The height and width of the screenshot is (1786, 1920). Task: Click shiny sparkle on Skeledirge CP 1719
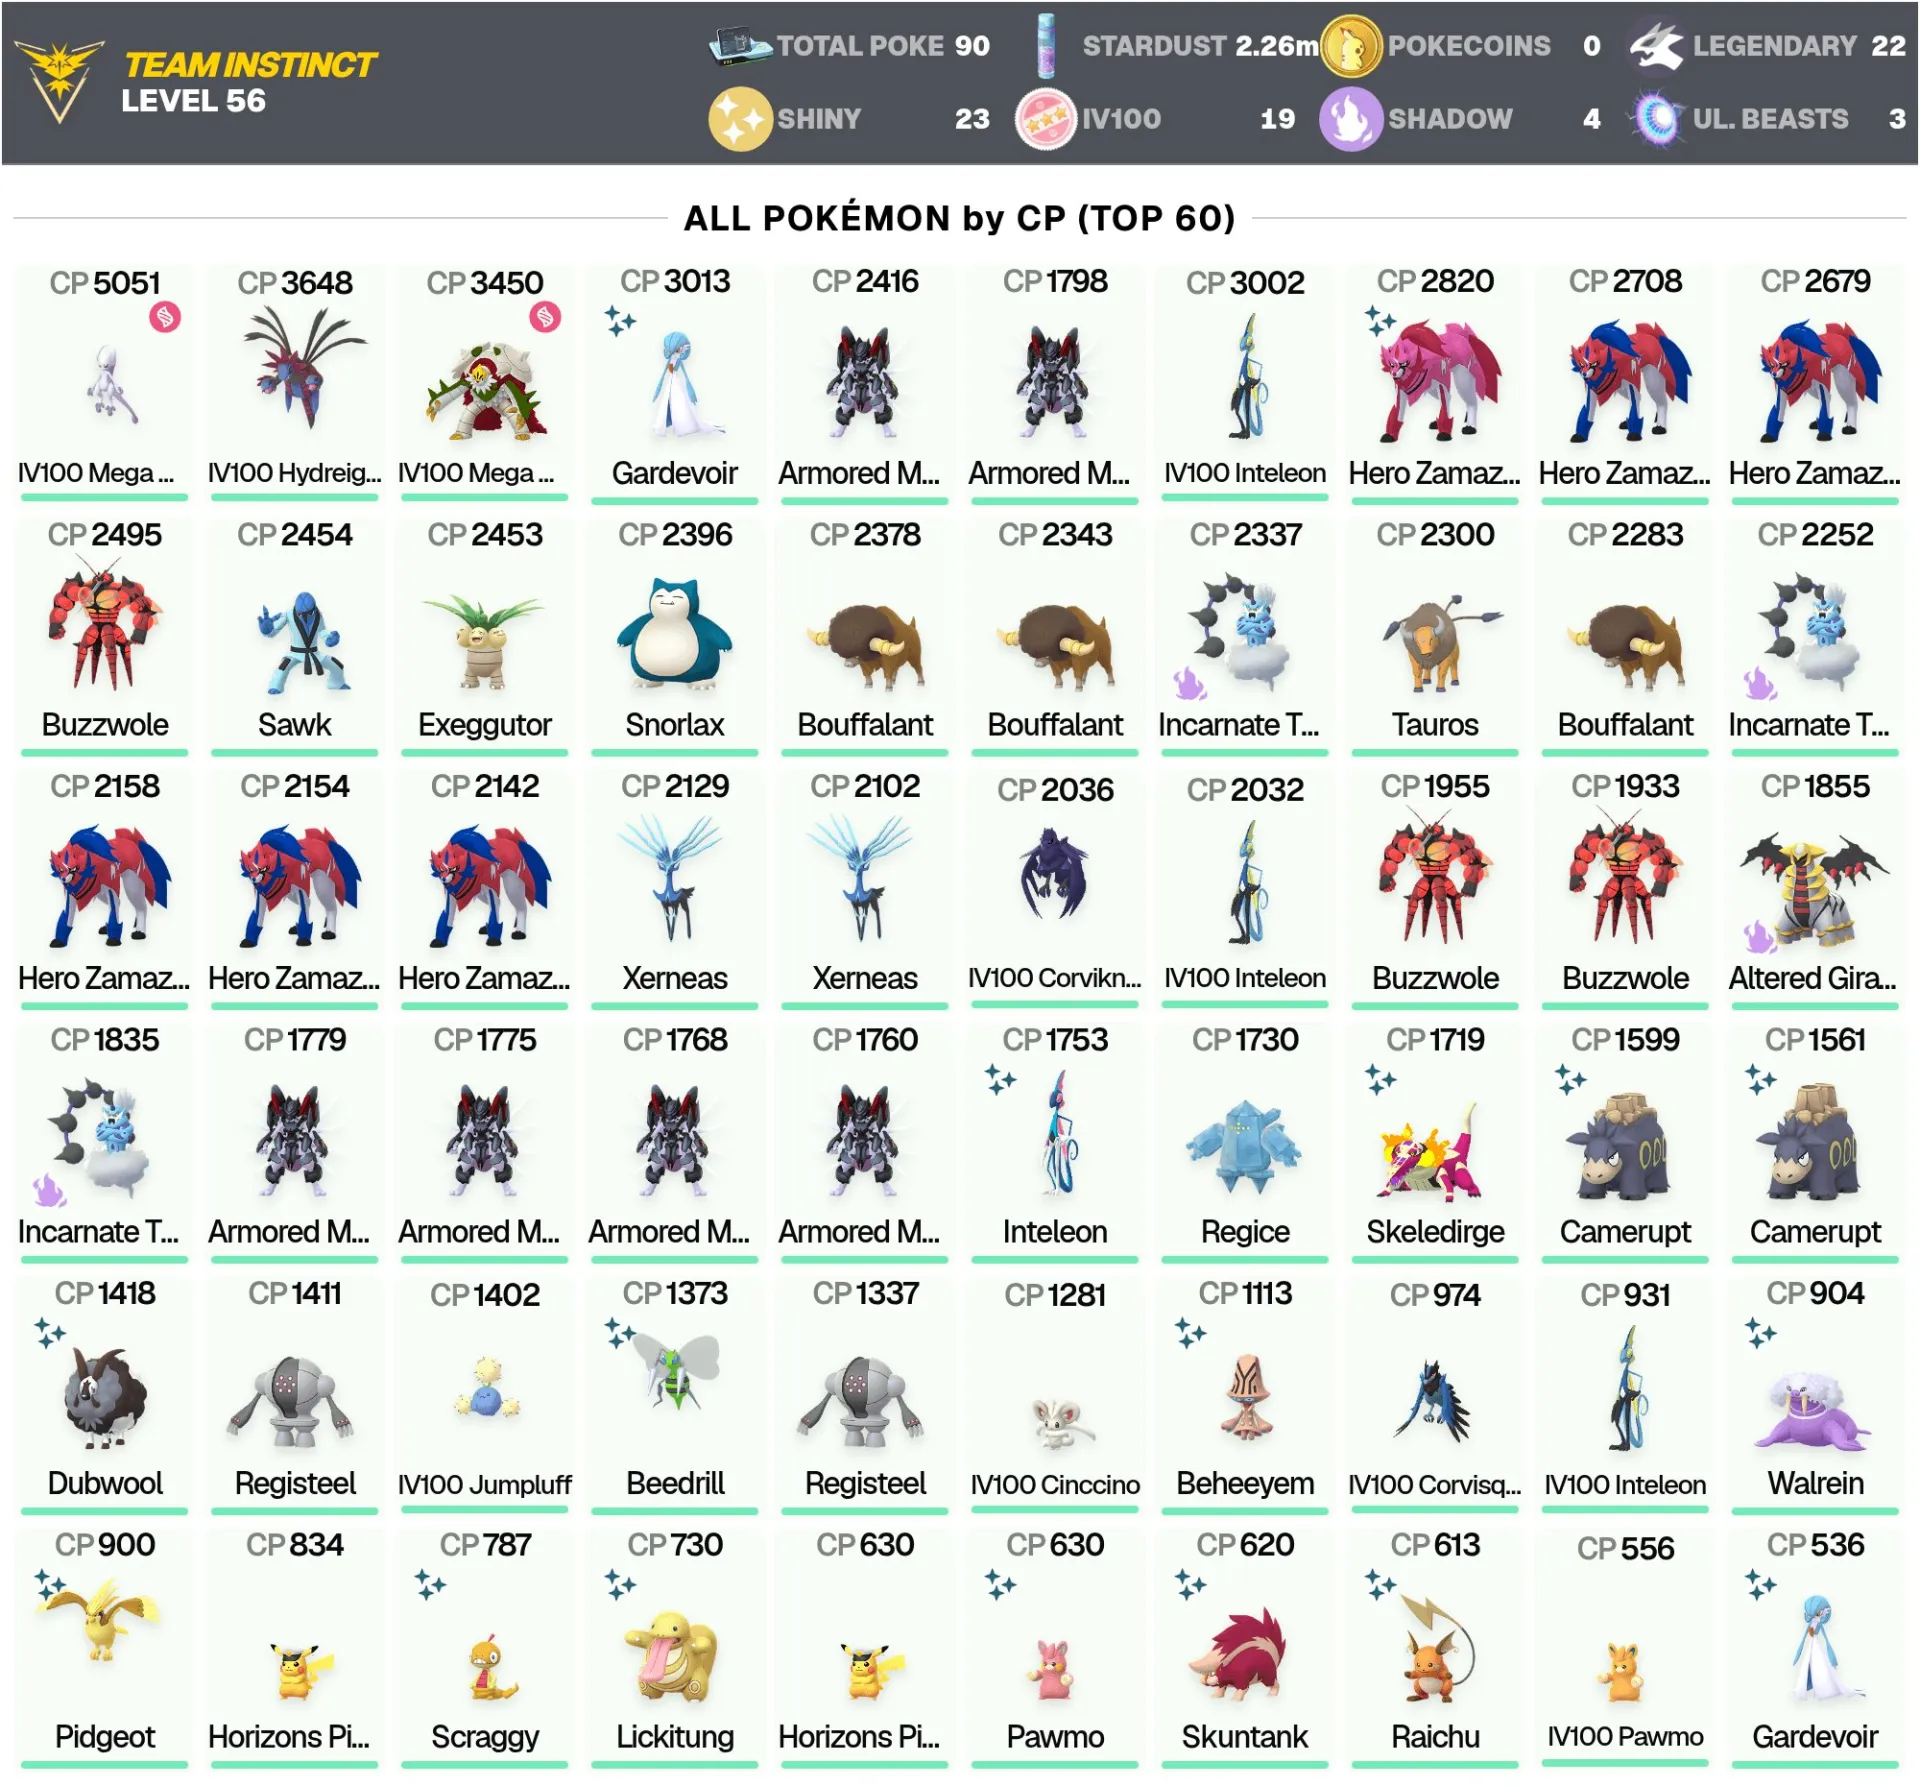[1380, 1081]
